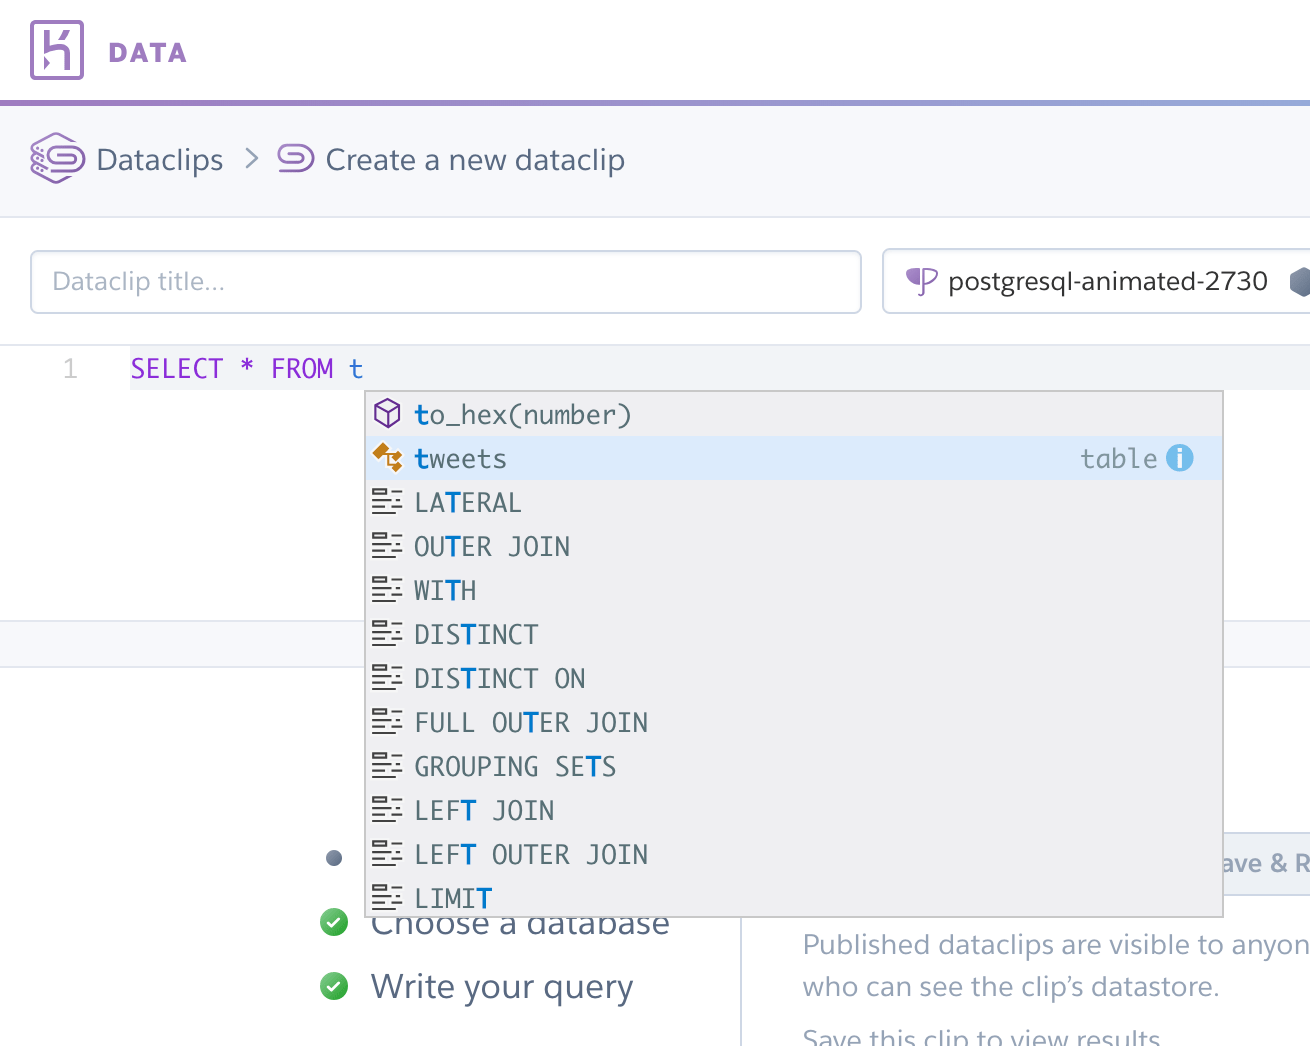Viewport: 1310px width, 1046px height.
Task: Select LEFT OUTER JOIN suggestion
Action: [x=794, y=854]
